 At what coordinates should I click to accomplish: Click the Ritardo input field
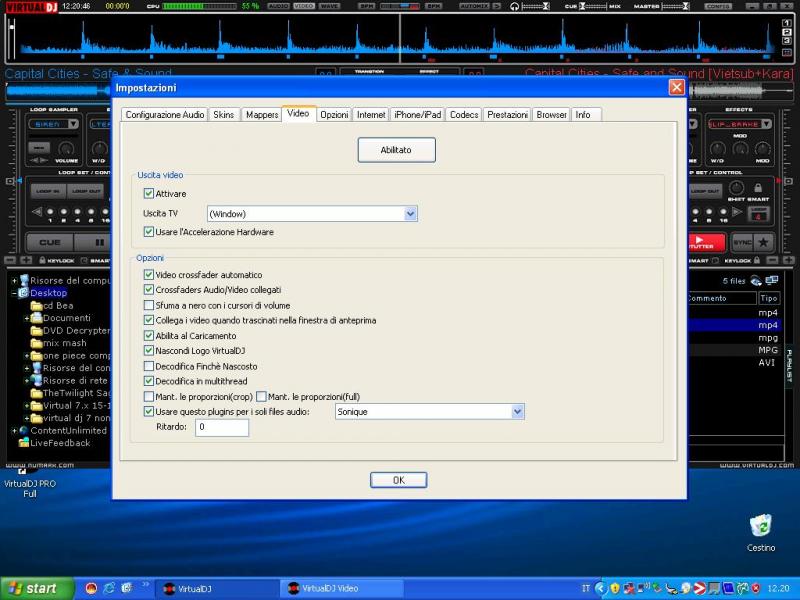[222, 428]
